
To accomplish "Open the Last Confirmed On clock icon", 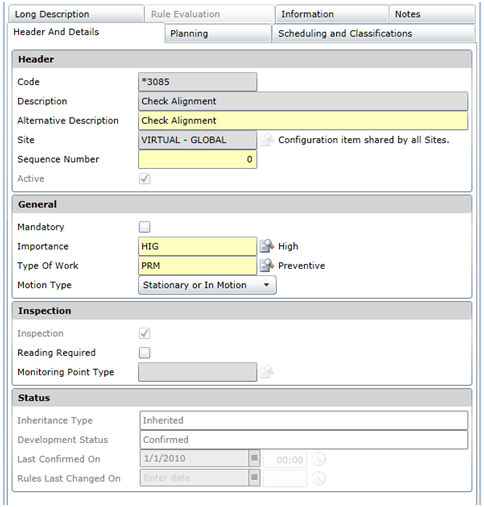I will click(x=319, y=459).
